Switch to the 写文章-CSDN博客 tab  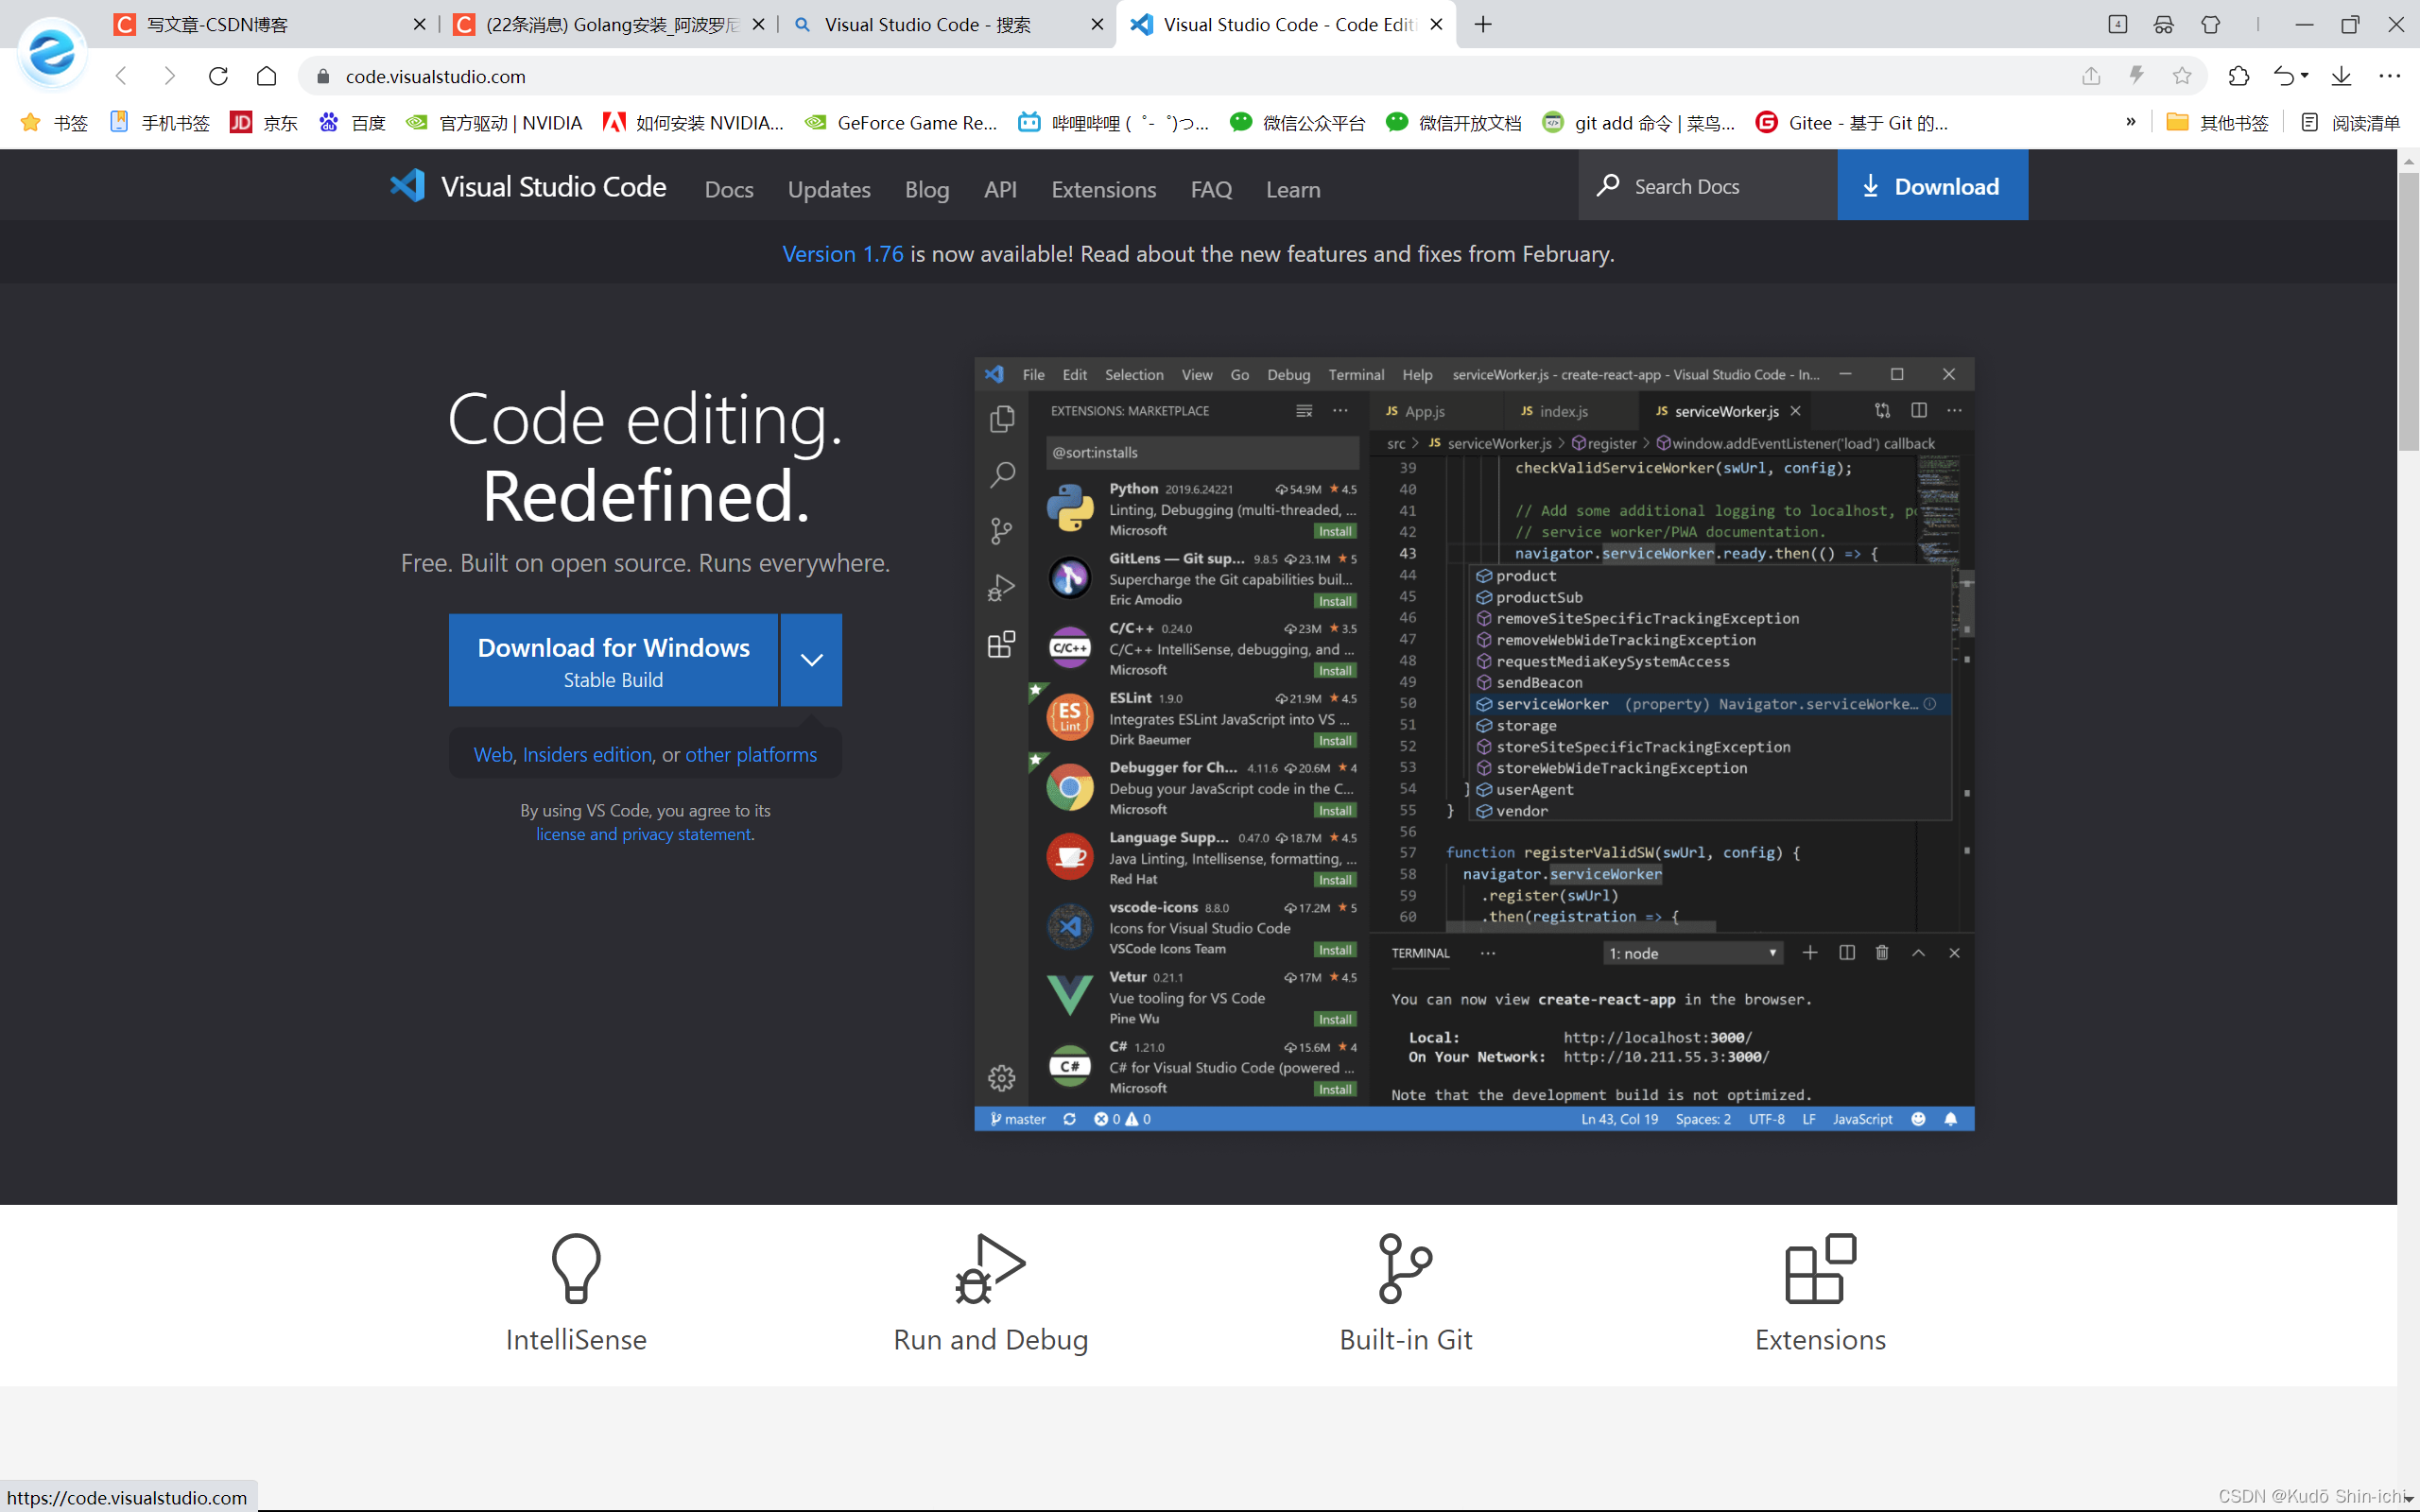click(218, 25)
